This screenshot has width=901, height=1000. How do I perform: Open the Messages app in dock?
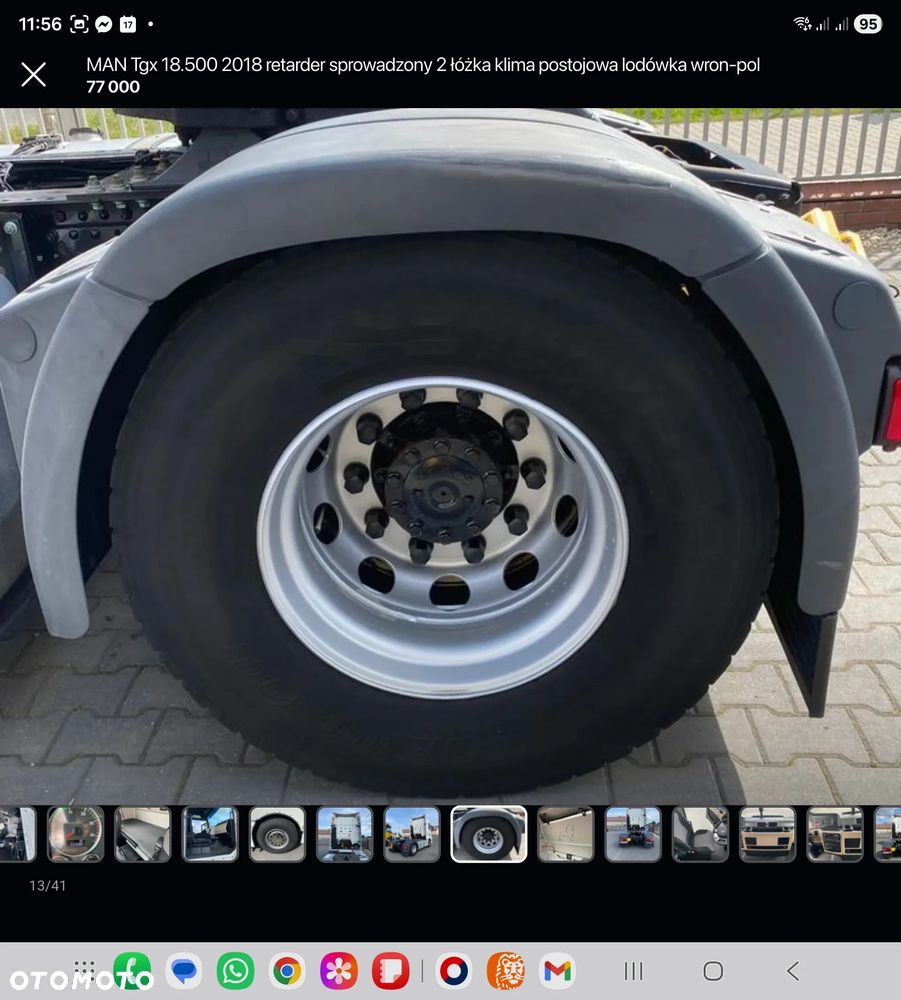point(184,971)
